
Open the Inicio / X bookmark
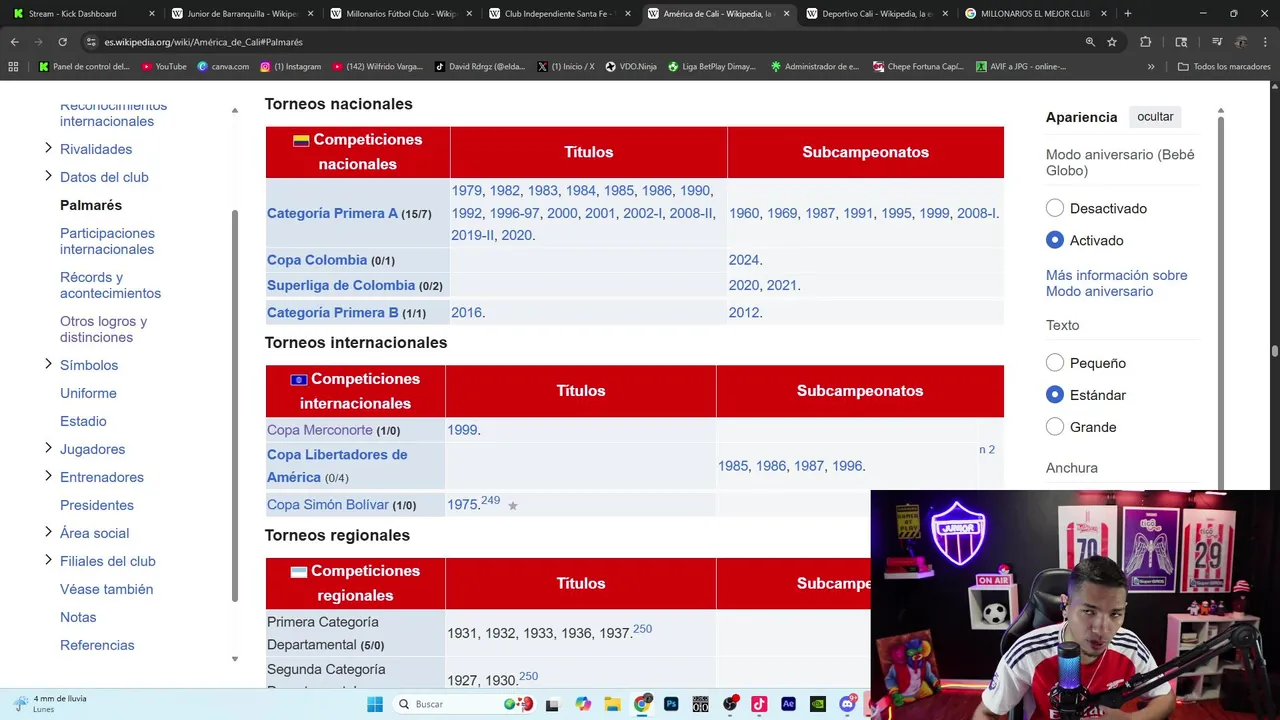565,66
